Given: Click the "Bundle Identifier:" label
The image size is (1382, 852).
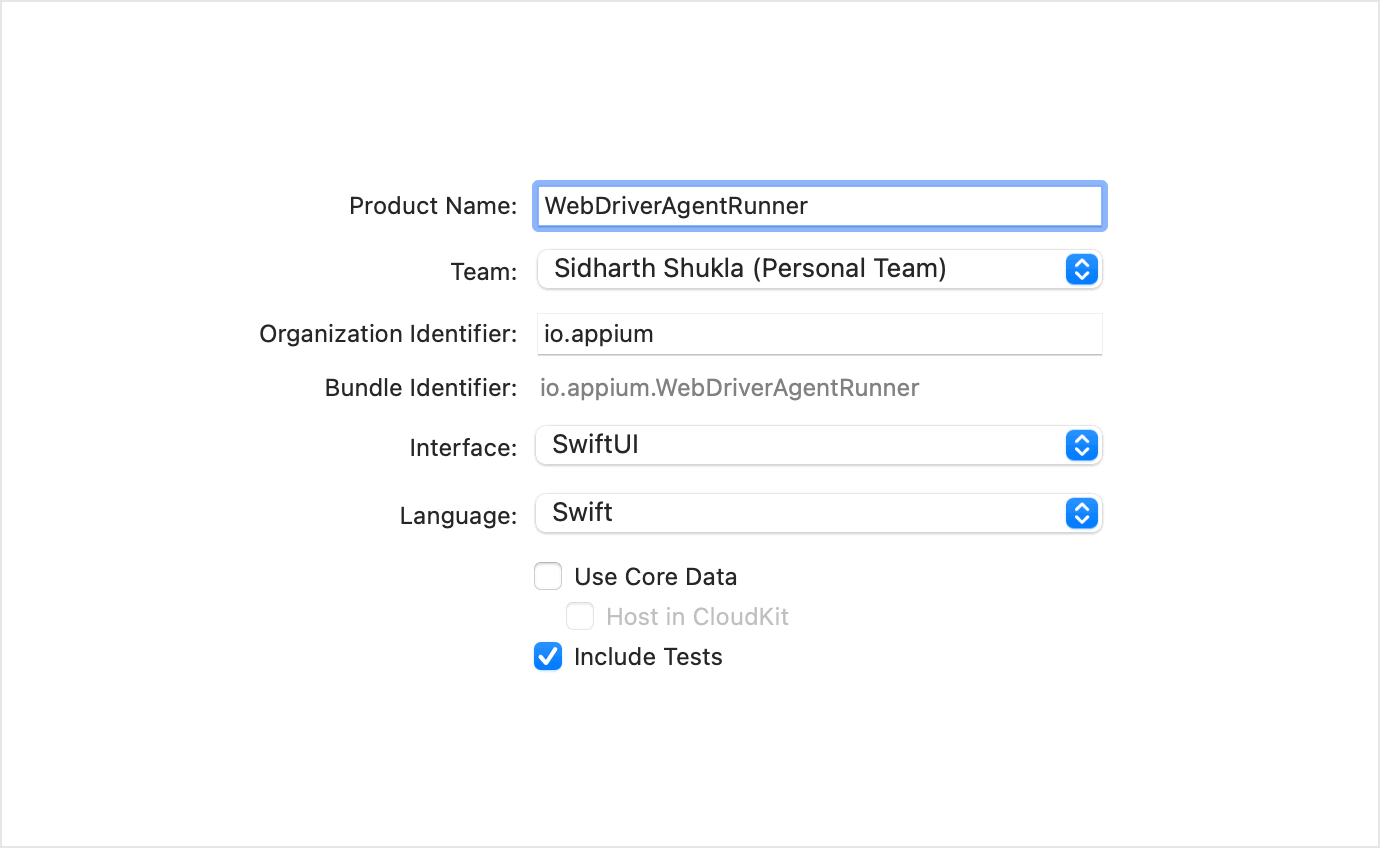Looking at the screenshot, I should pyautogui.click(x=421, y=388).
